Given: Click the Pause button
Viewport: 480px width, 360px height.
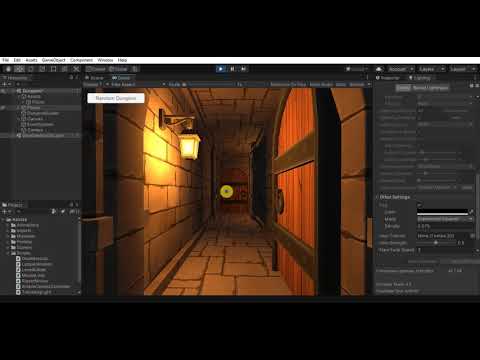Looking at the screenshot, I should [x=232, y=69].
